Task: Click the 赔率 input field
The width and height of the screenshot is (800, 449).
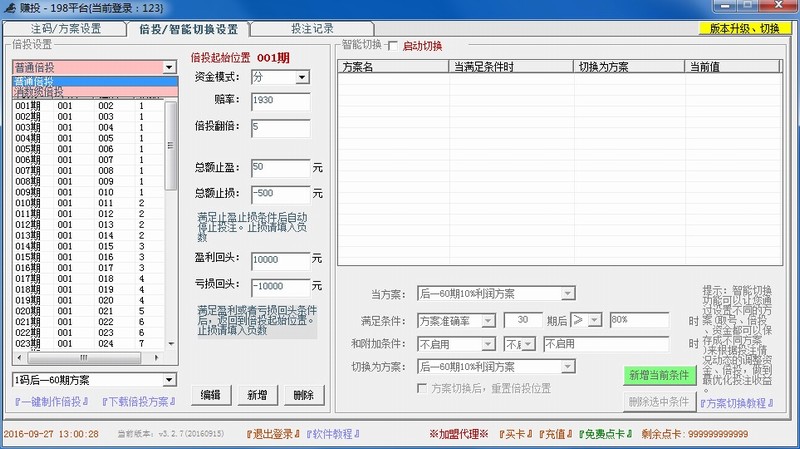Action: tap(280, 102)
